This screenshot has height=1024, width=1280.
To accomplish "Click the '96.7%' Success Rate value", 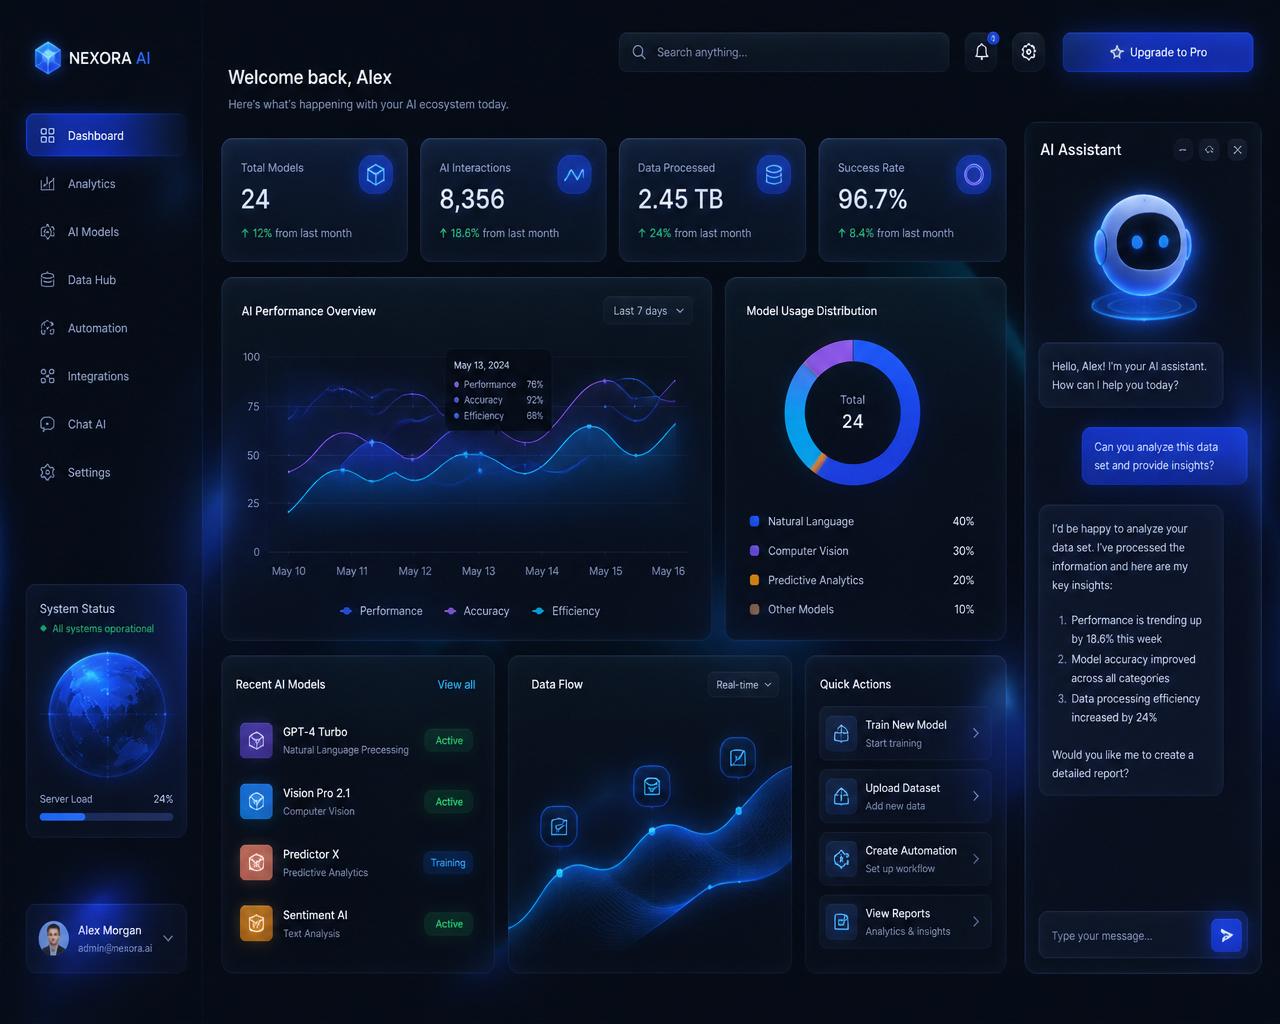I will click(x=872, y=199).
